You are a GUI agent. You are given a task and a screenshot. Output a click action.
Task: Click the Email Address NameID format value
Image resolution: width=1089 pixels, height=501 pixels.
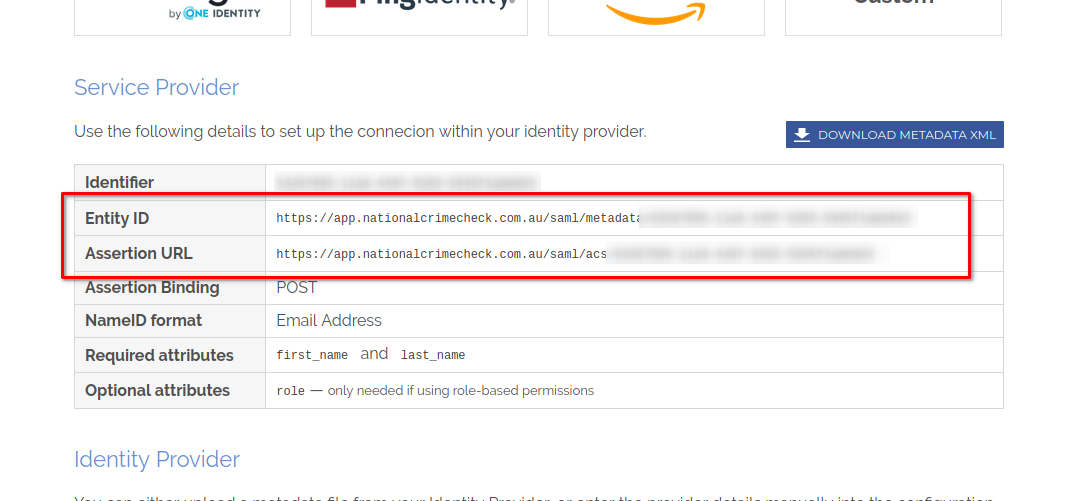pyautogui.click(x=329, y=321)
